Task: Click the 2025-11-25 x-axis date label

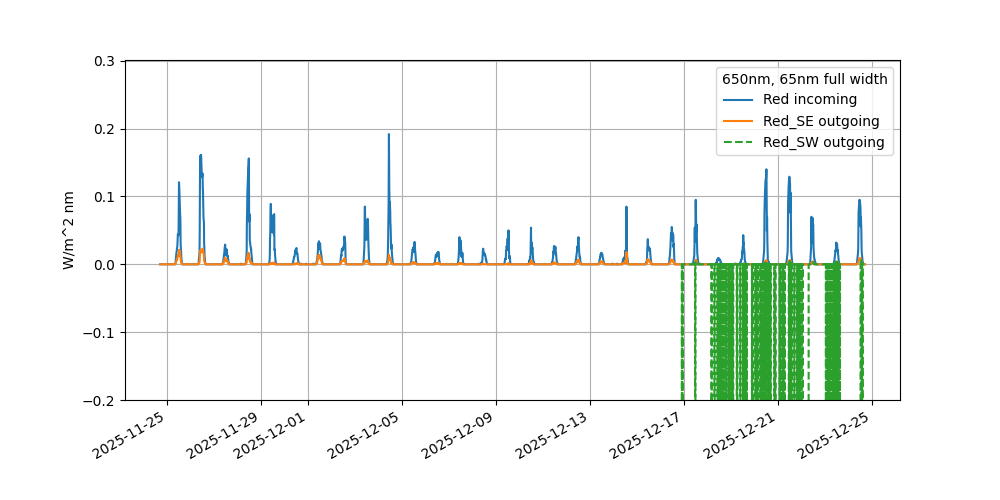Action: tap(132, 436)
